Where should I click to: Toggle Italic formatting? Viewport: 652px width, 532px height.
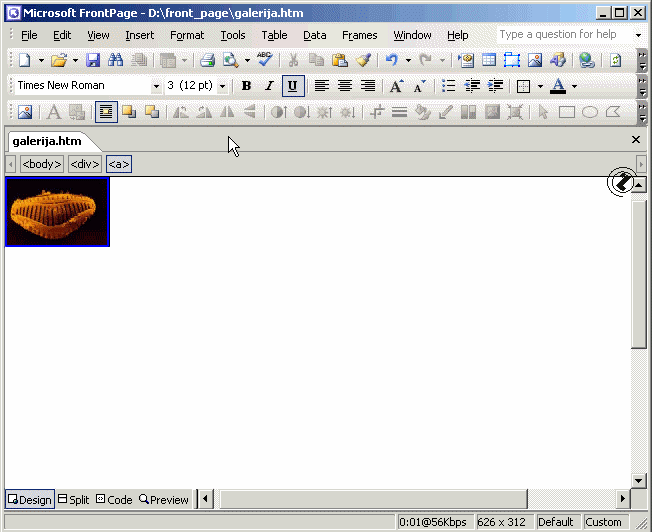click(269, 86)
